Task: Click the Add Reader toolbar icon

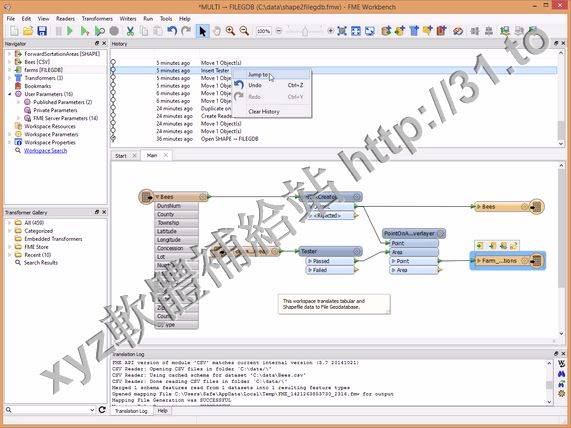Action: click(386, 31)
